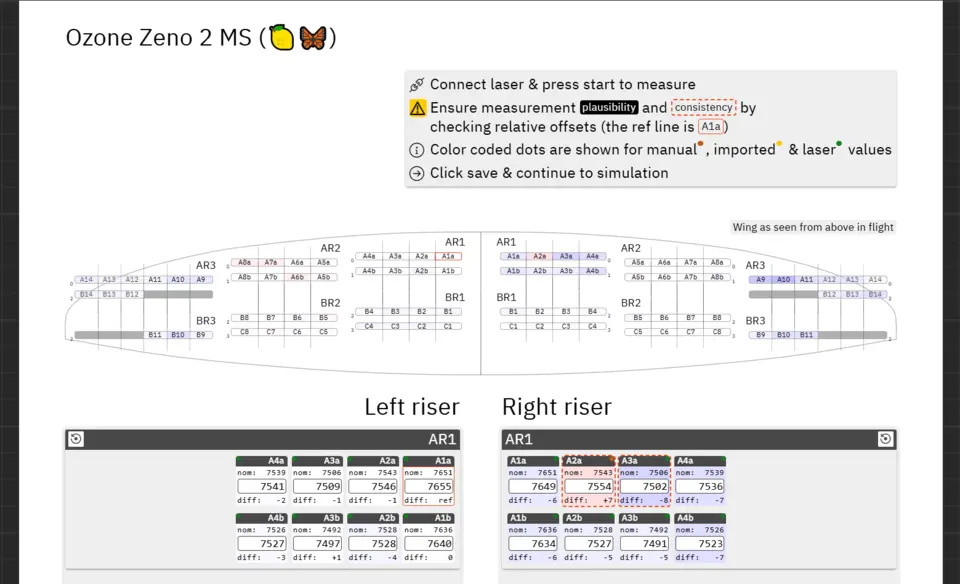
Task: Select A7a line label on left wing diagram
Action: 271,263
